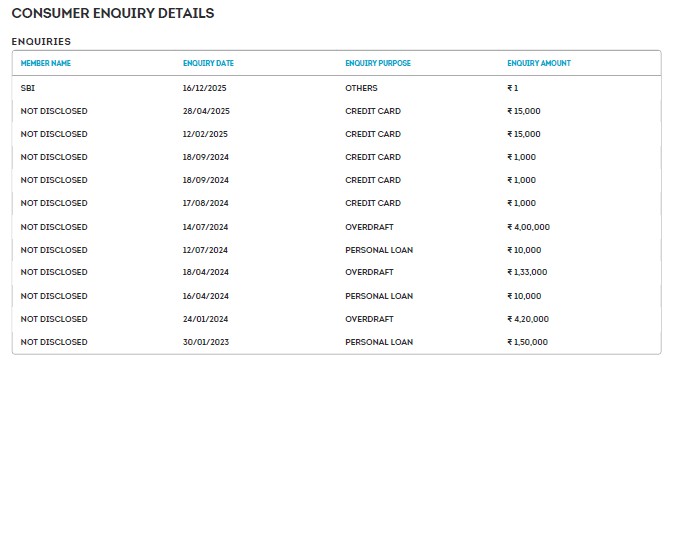677x547 pixels.
Task: Sort by the Enquiry Date column header
Action: (x=208, y=63)
